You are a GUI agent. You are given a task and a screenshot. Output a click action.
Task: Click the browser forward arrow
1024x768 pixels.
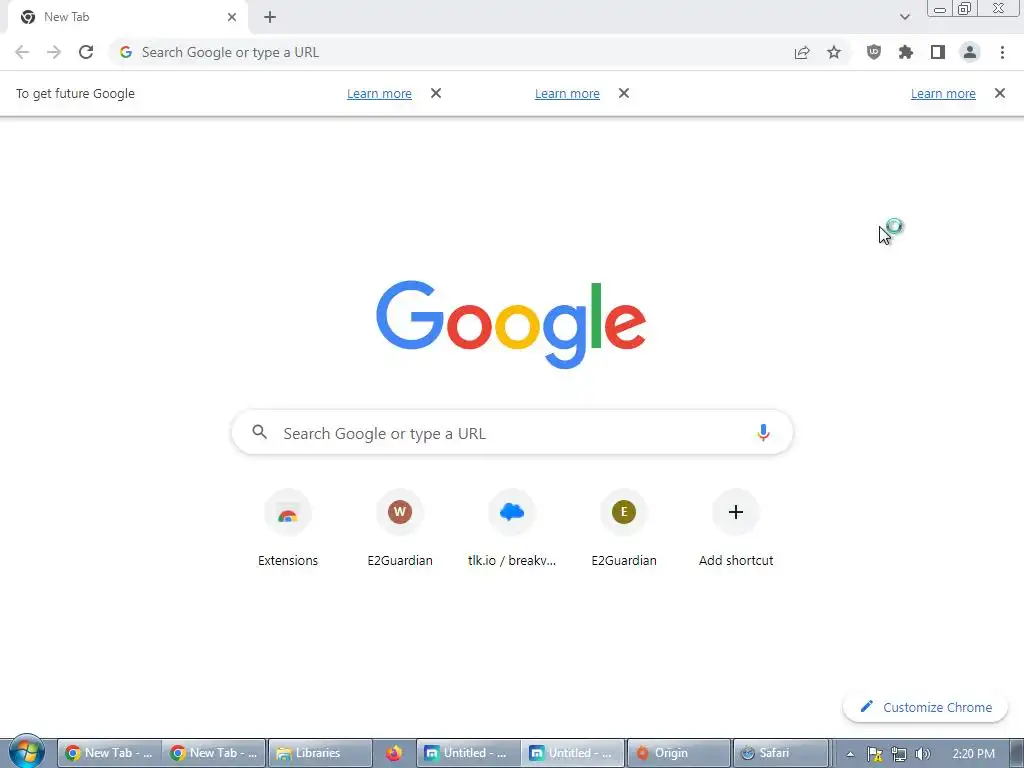[54, 52]
